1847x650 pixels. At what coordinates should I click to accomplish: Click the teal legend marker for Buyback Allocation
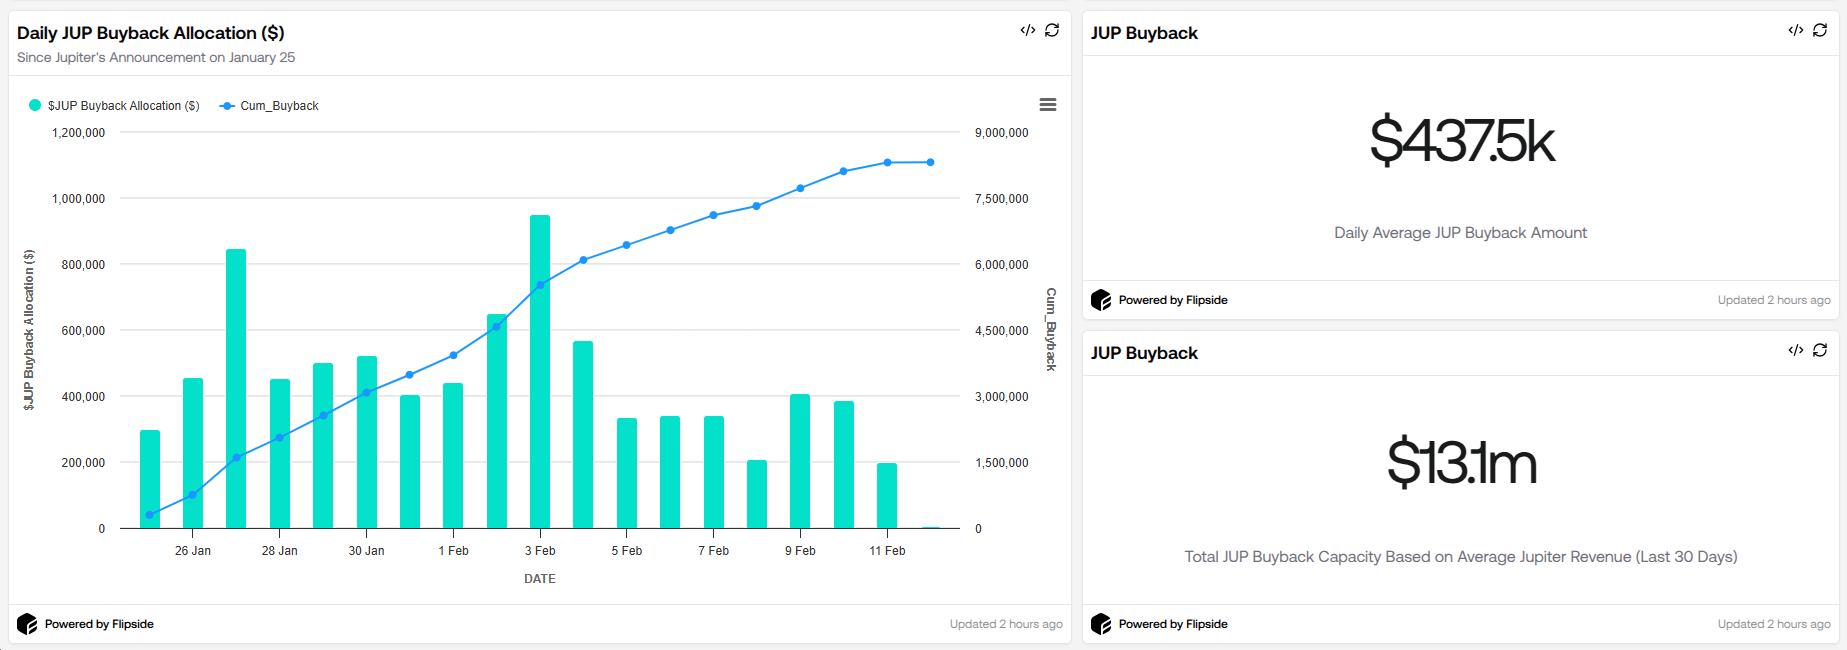pos(35,106)
